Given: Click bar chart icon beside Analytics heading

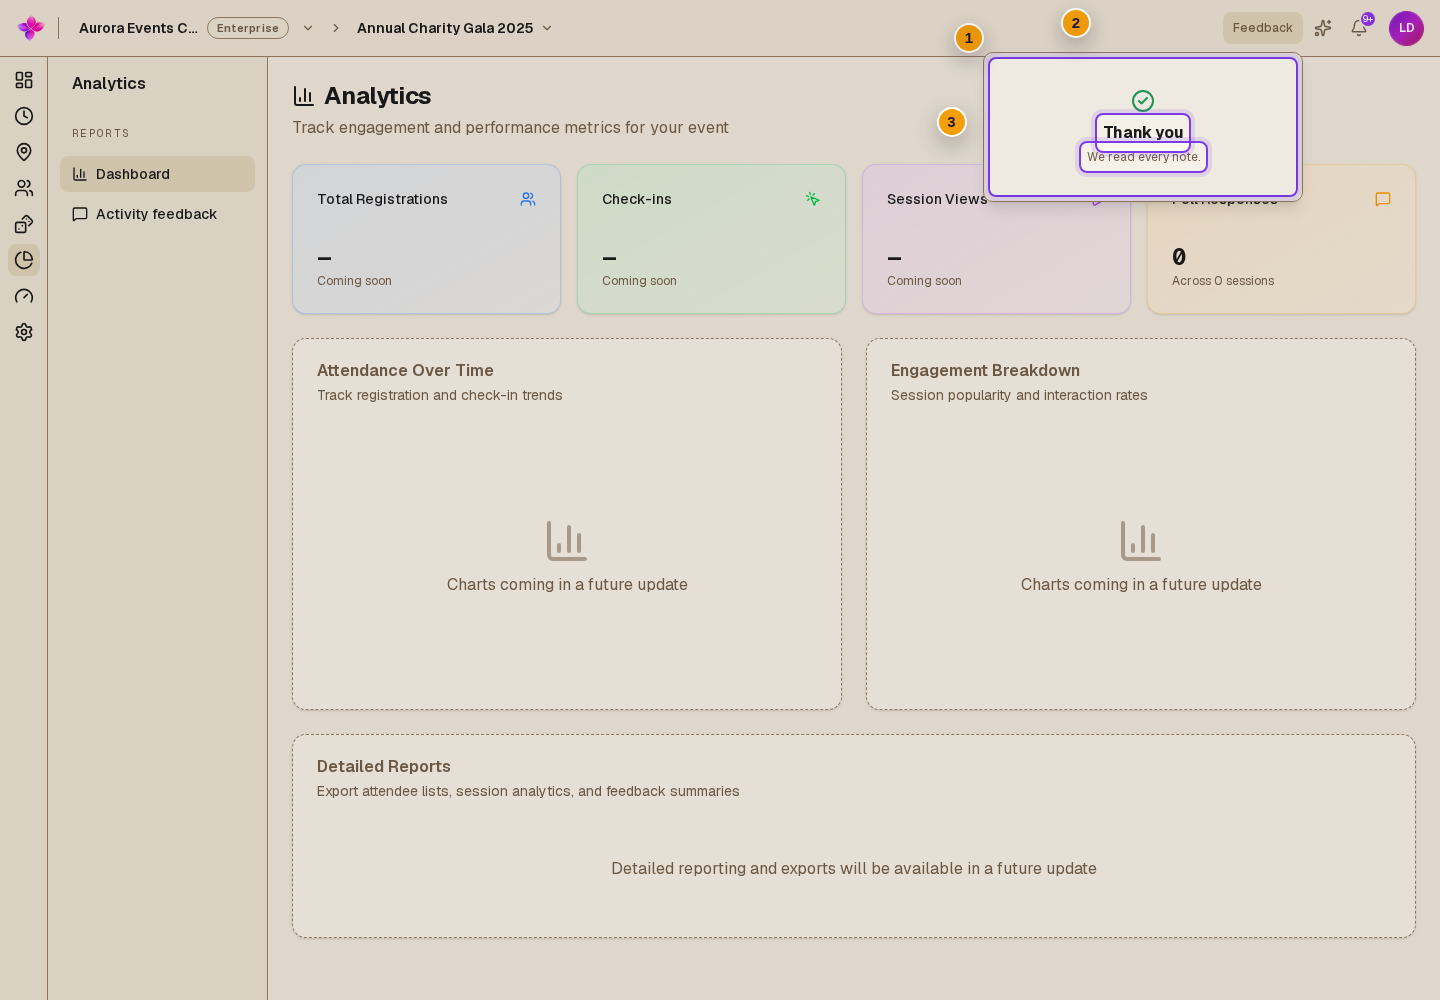Looking at the screenshot, I should [304, 96].
